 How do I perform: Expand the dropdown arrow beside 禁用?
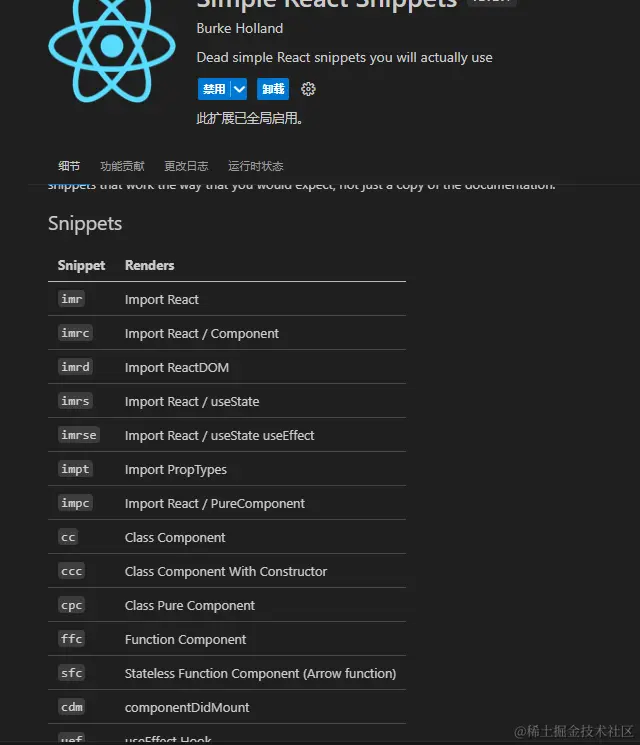click(x=239, y=89)
